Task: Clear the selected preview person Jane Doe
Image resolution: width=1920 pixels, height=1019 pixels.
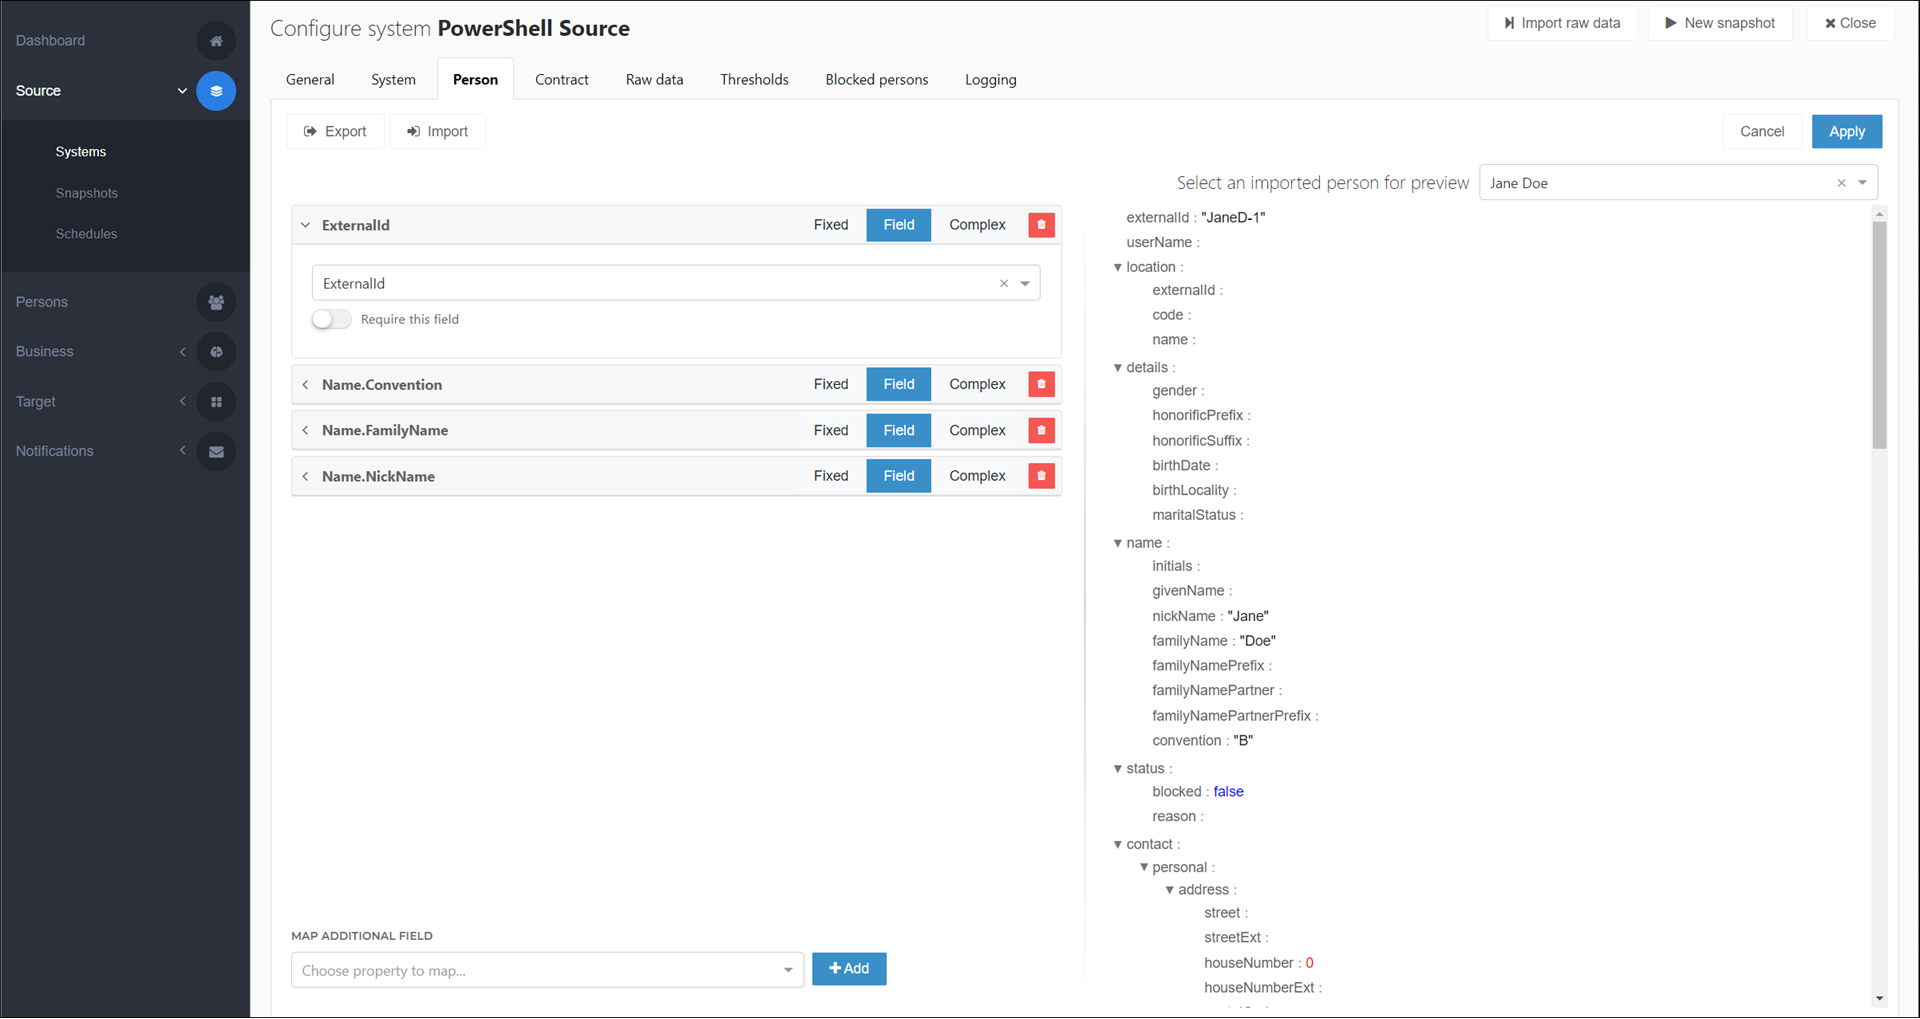Action: point(1841,183)
